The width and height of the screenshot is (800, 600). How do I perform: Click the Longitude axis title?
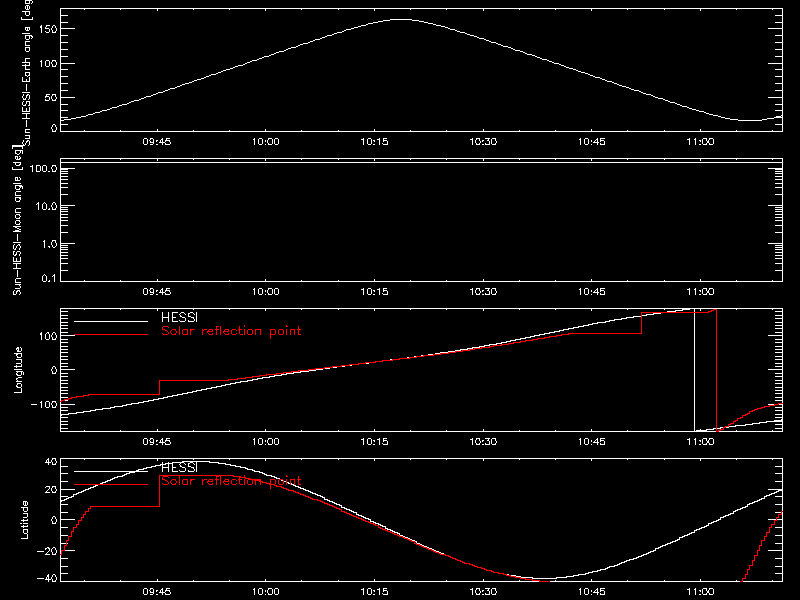click(18, 370)
